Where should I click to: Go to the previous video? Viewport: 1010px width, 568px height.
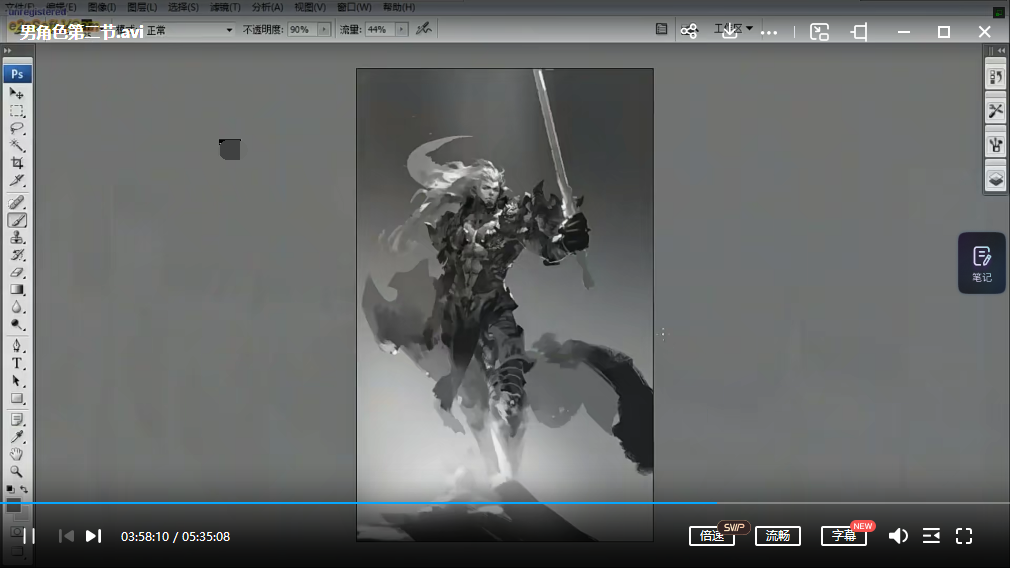pyautogui.click(x=66, y=536)
